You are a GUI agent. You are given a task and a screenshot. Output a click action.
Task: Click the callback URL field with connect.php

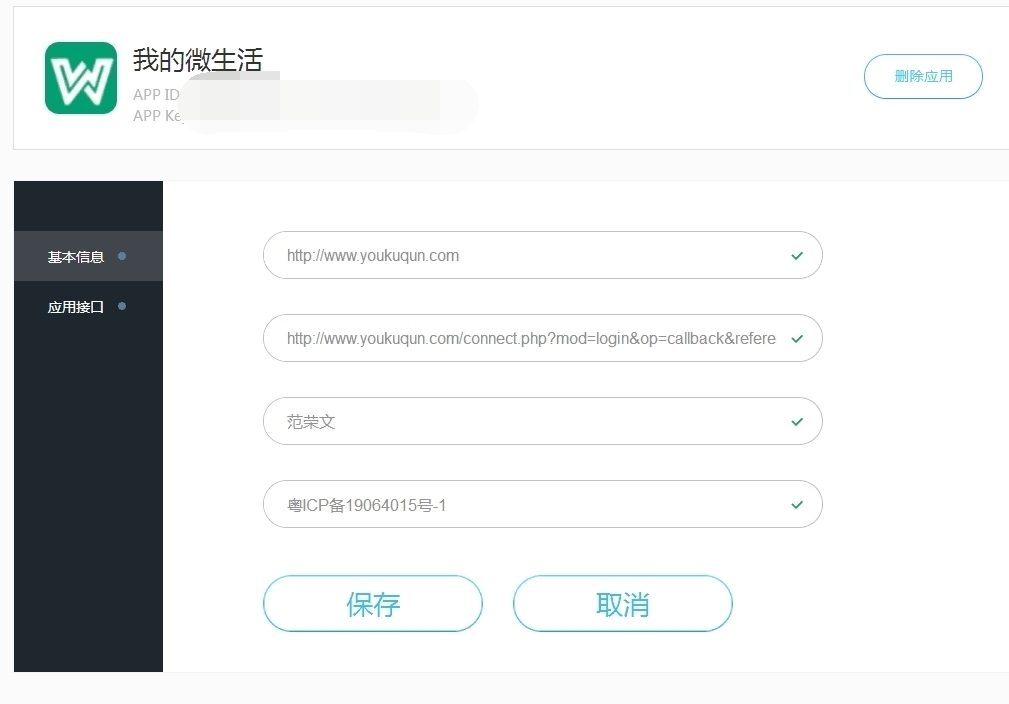542,338
